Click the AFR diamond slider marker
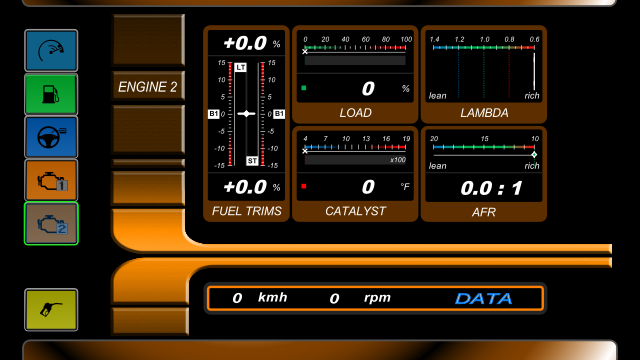This screenshot has height=360, width=640. click(534, 155)
